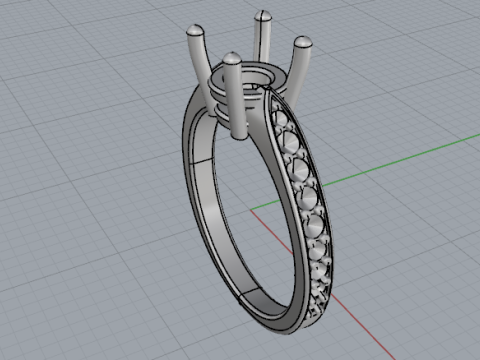Screen dimensions: 480x360
Task: Select the round collet ring atop the setting
Action: (247, 79)
